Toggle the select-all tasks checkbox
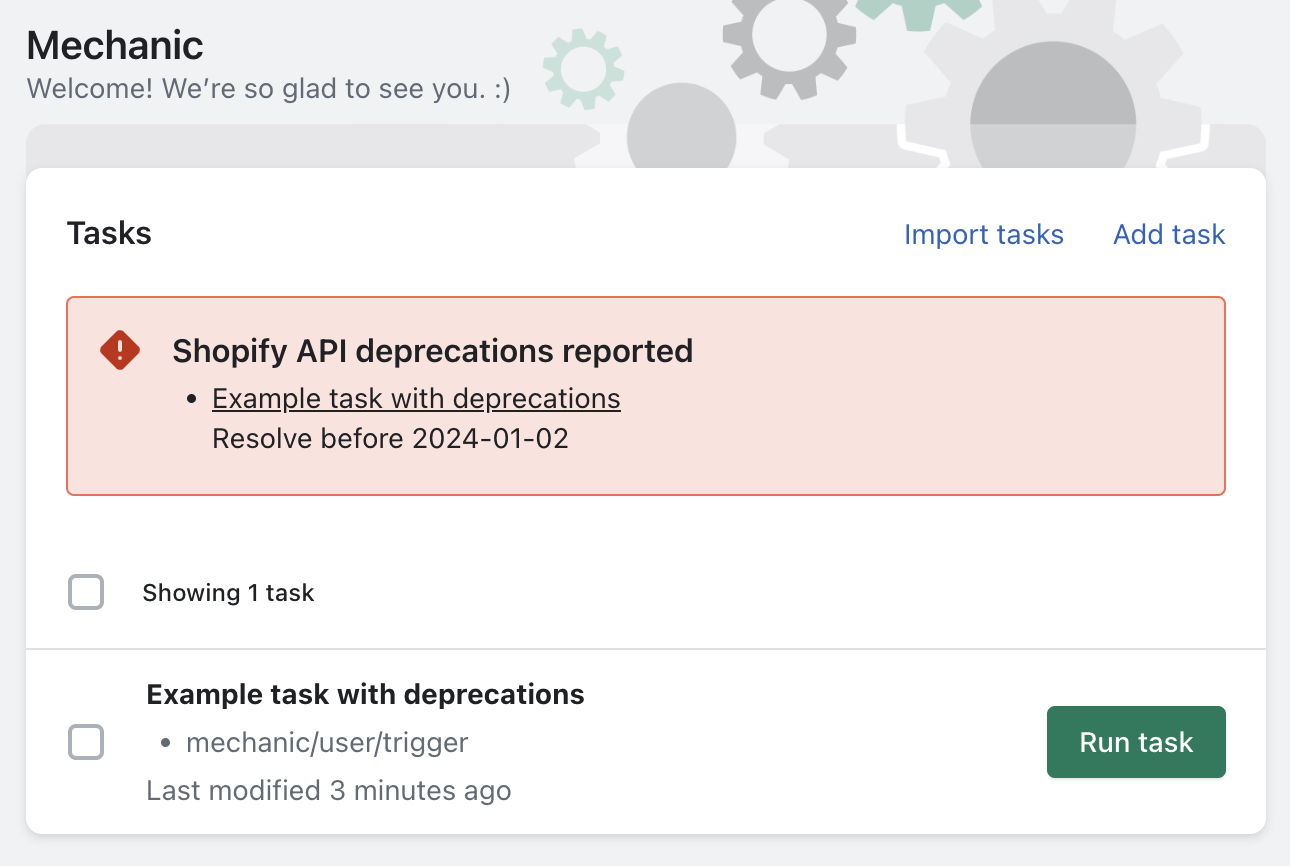Viewport: 1290px width, 866px height. click(x=86, y=592)
